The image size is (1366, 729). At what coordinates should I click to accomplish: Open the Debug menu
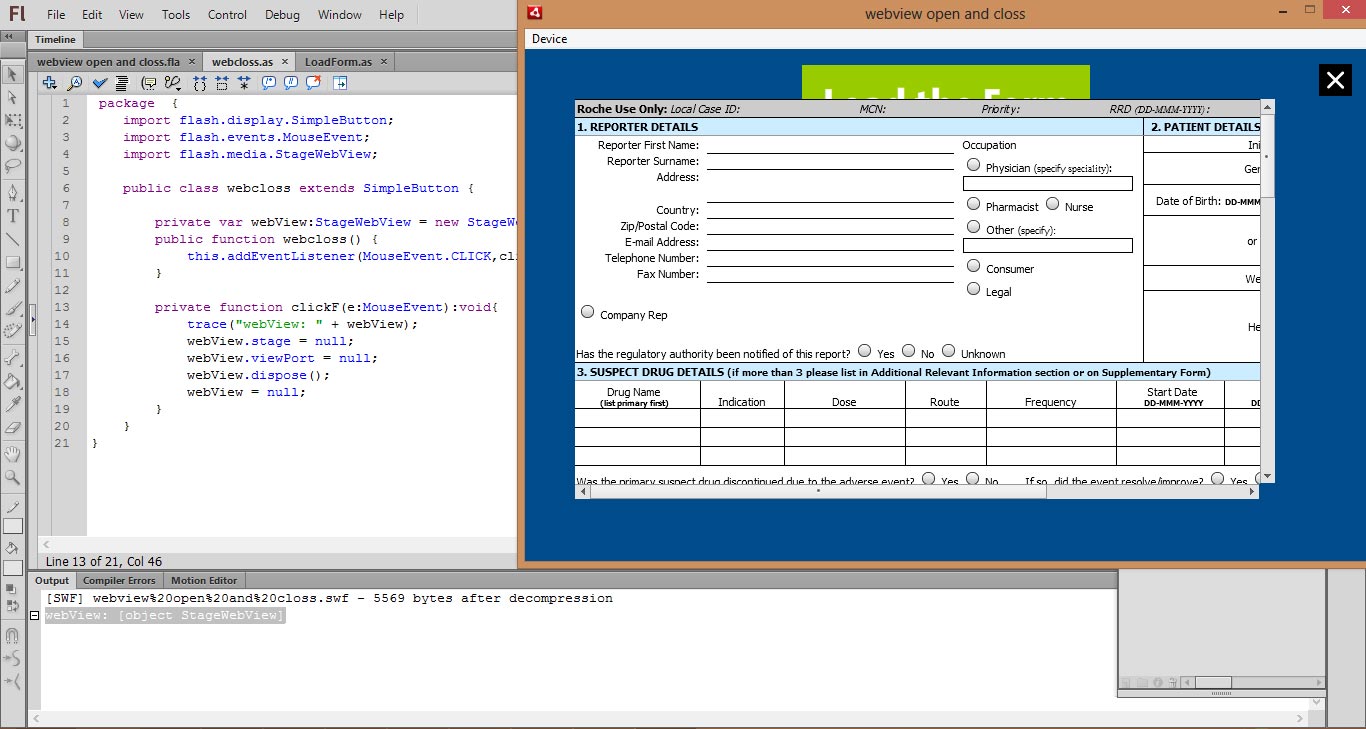point(282,15)
